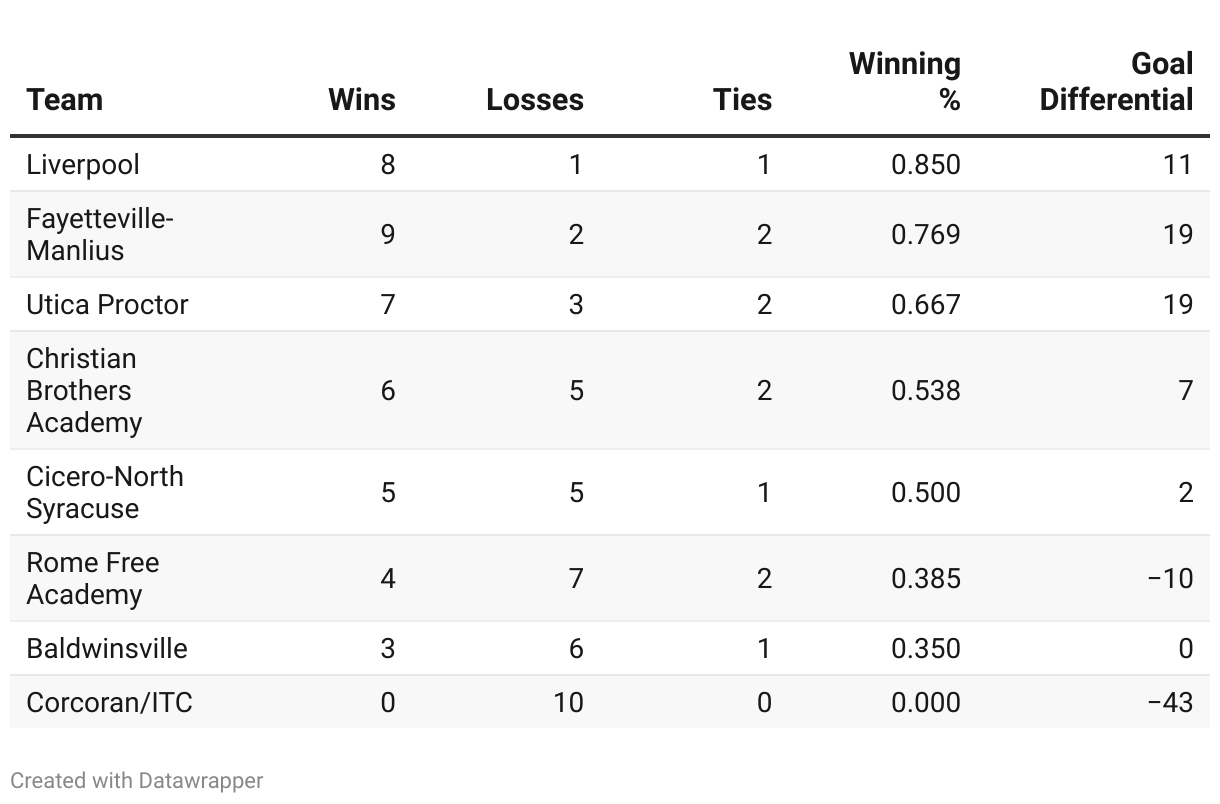Viewport: 1220px width, 804px height.
Task: Click Liverpool's 0.850 winning percentage
Action: (925, 165)
